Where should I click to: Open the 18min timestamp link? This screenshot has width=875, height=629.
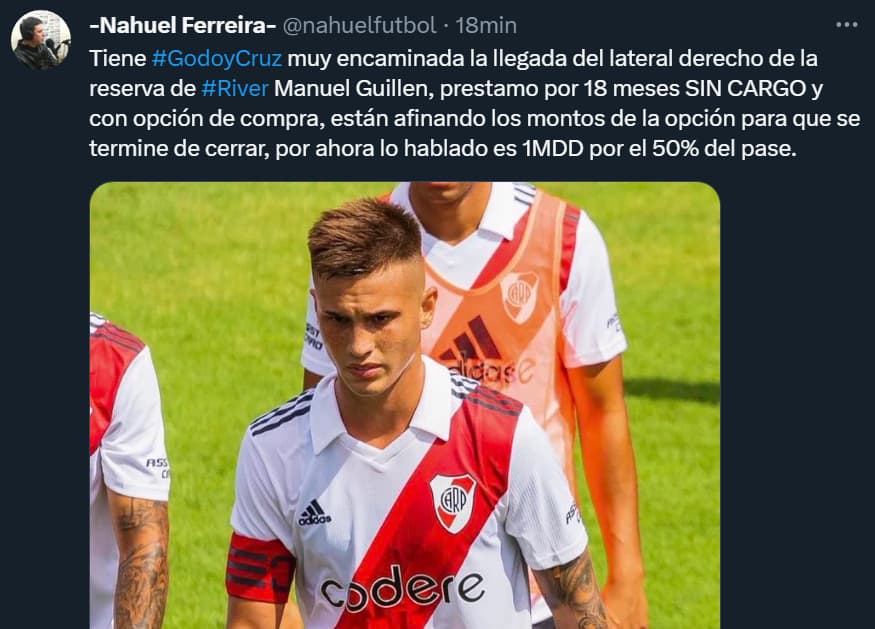pyautogui.click(x=486, y=26)
